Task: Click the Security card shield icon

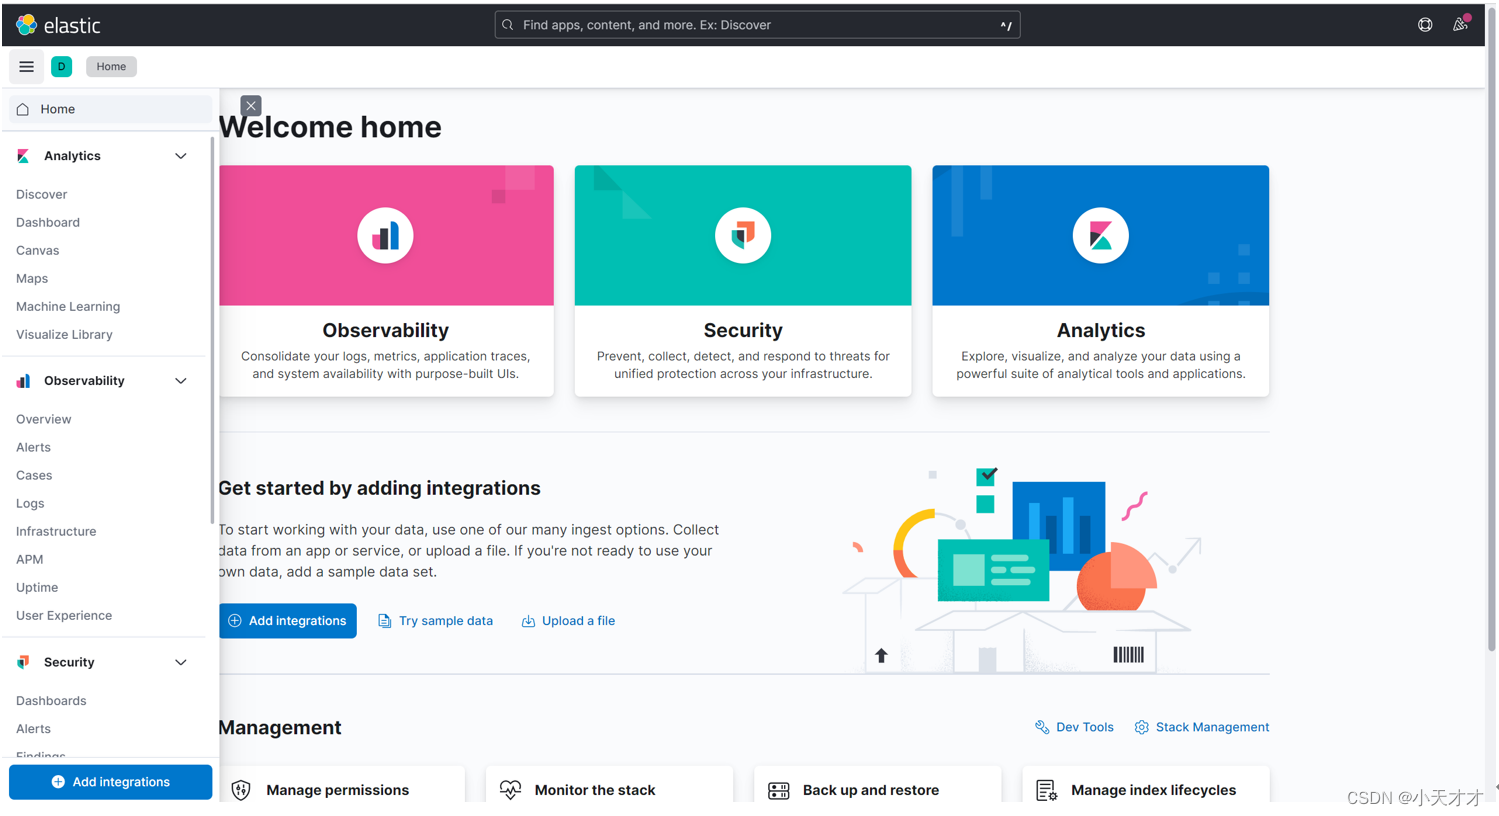Action: point(743,236)
